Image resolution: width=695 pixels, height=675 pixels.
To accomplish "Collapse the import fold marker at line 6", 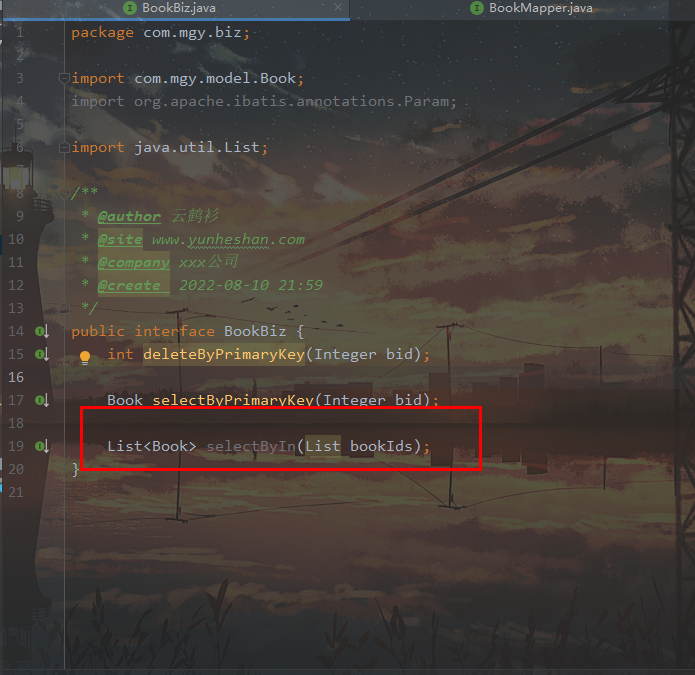I will (x=64, y=147).
